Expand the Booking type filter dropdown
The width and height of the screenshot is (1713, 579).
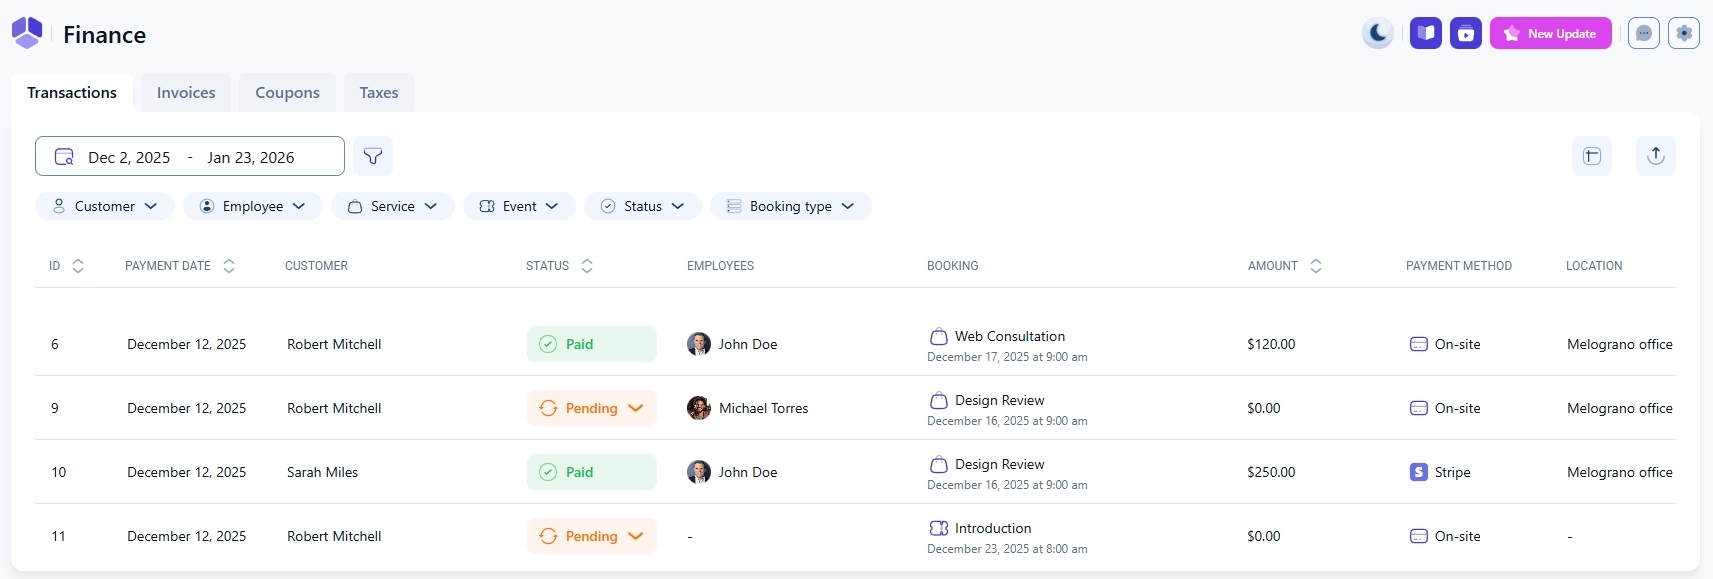coord(790,206)
